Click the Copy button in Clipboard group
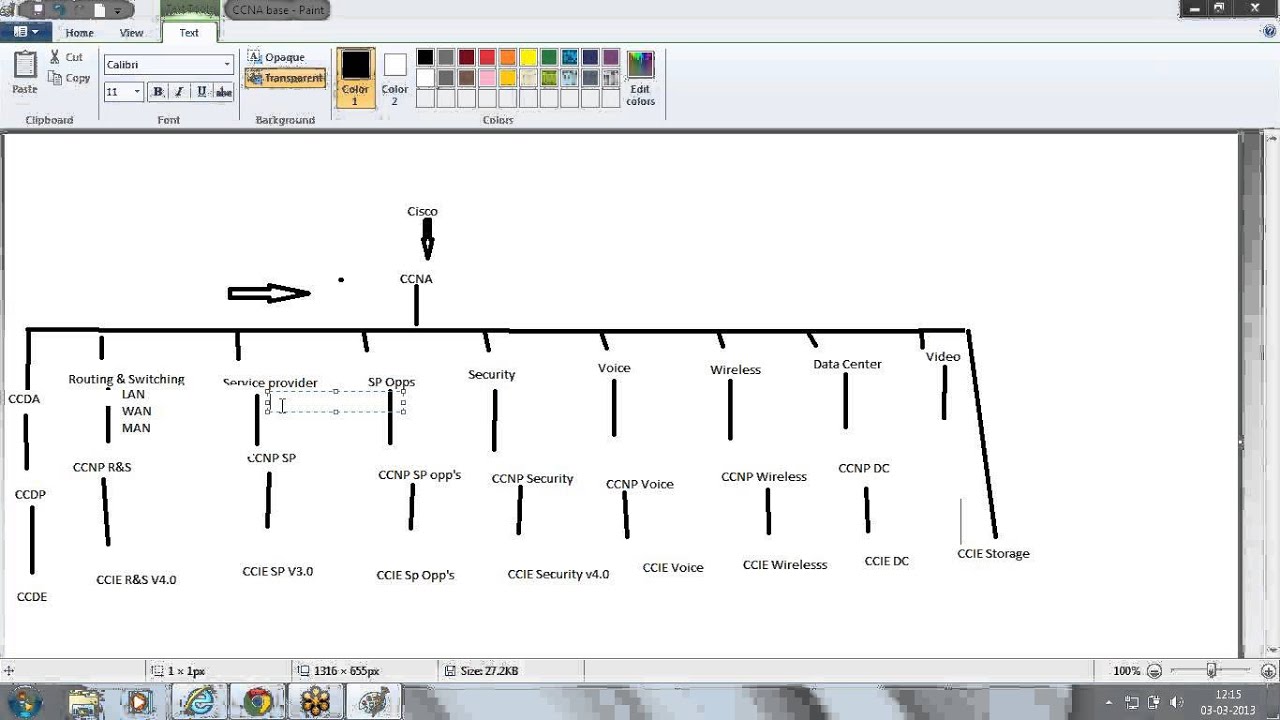 (x=70, y=78)
